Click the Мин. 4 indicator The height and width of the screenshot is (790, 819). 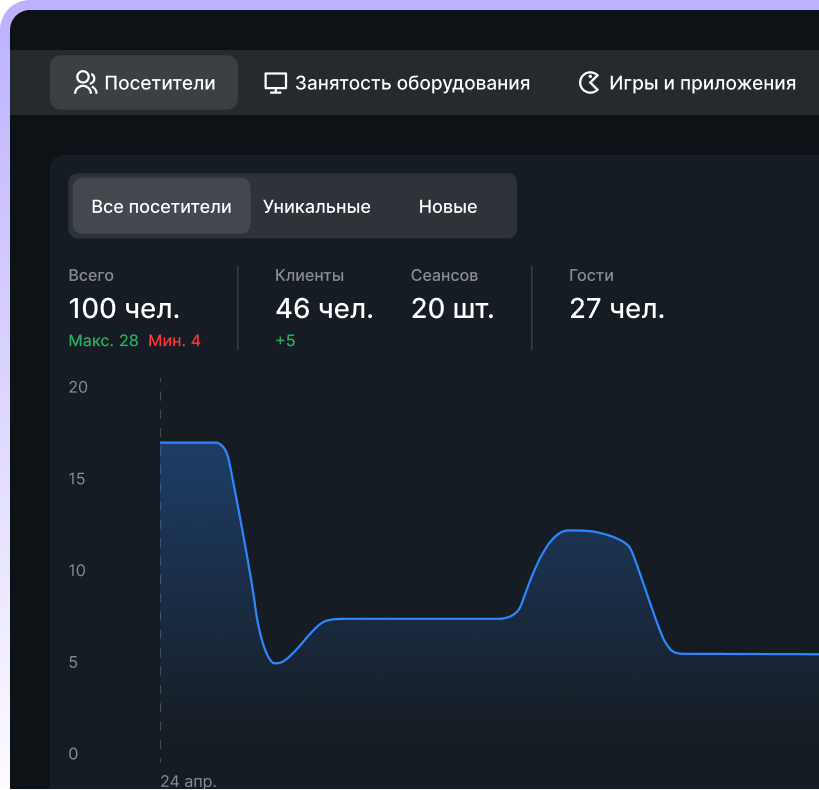pos(174,341)
